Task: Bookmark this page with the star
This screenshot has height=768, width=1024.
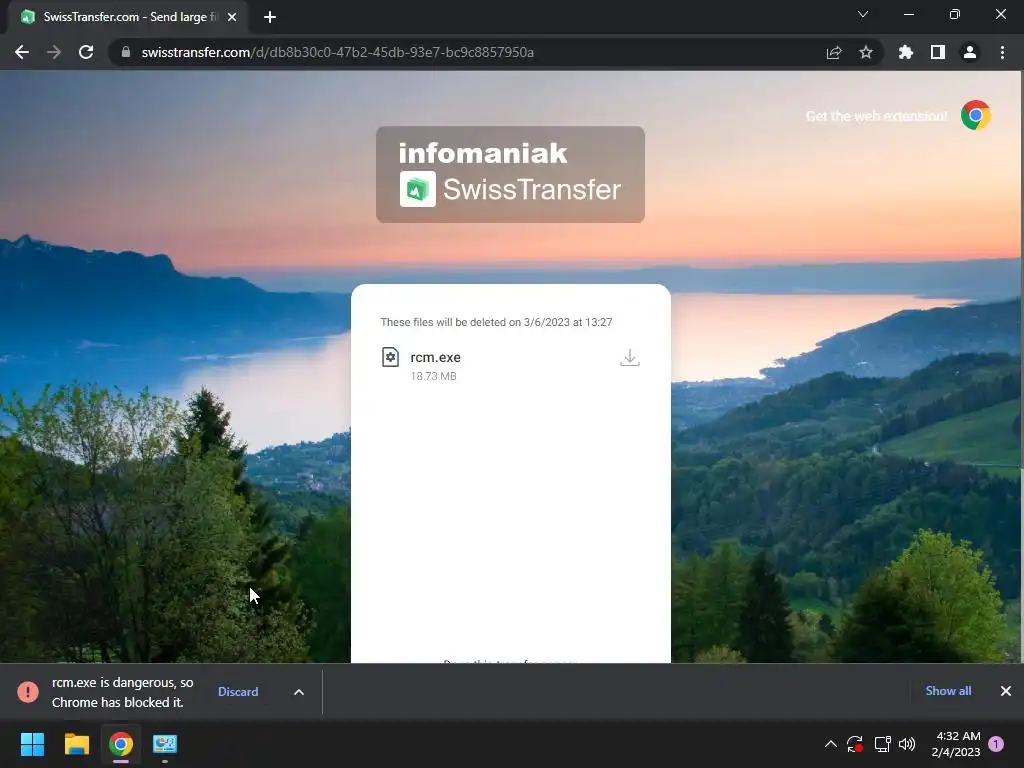Action: 866,52
